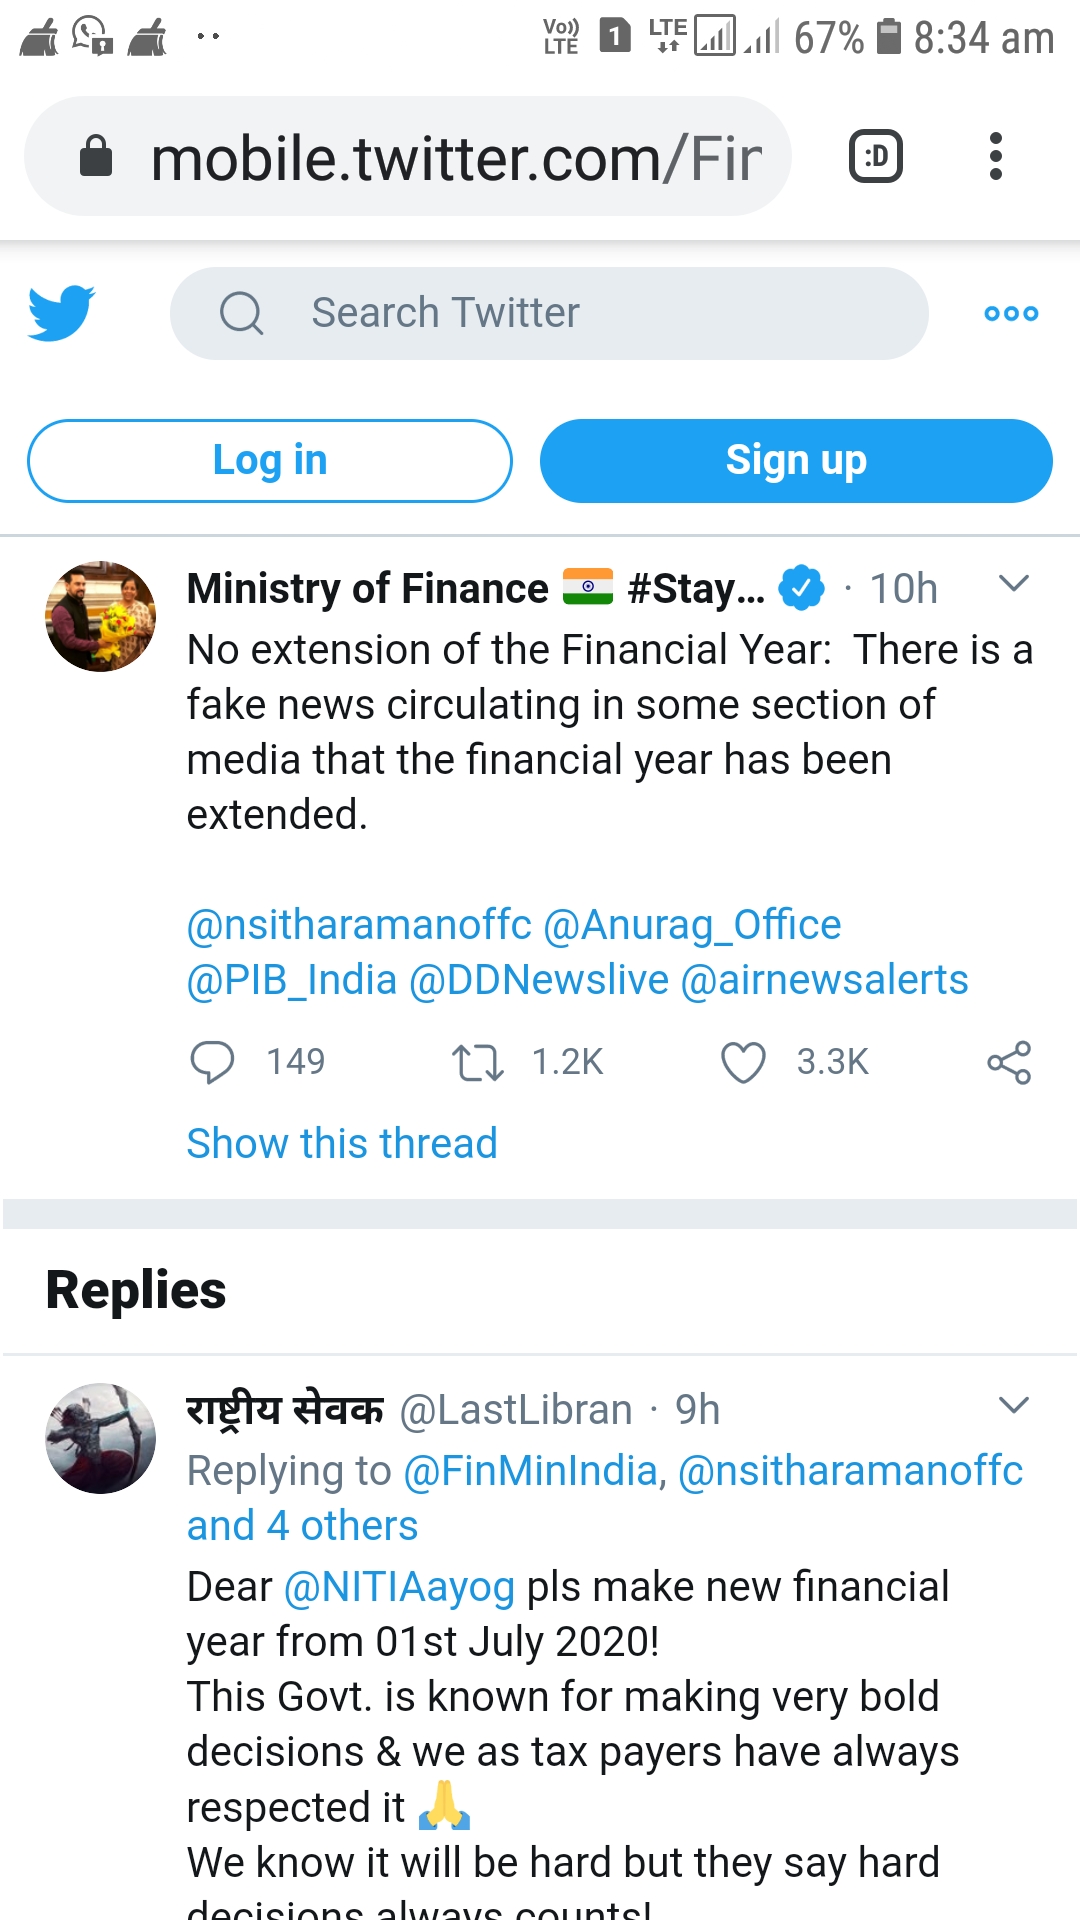Open the browser tab switcher icon
This screenshot has width=1080, height=1920.
876,157
